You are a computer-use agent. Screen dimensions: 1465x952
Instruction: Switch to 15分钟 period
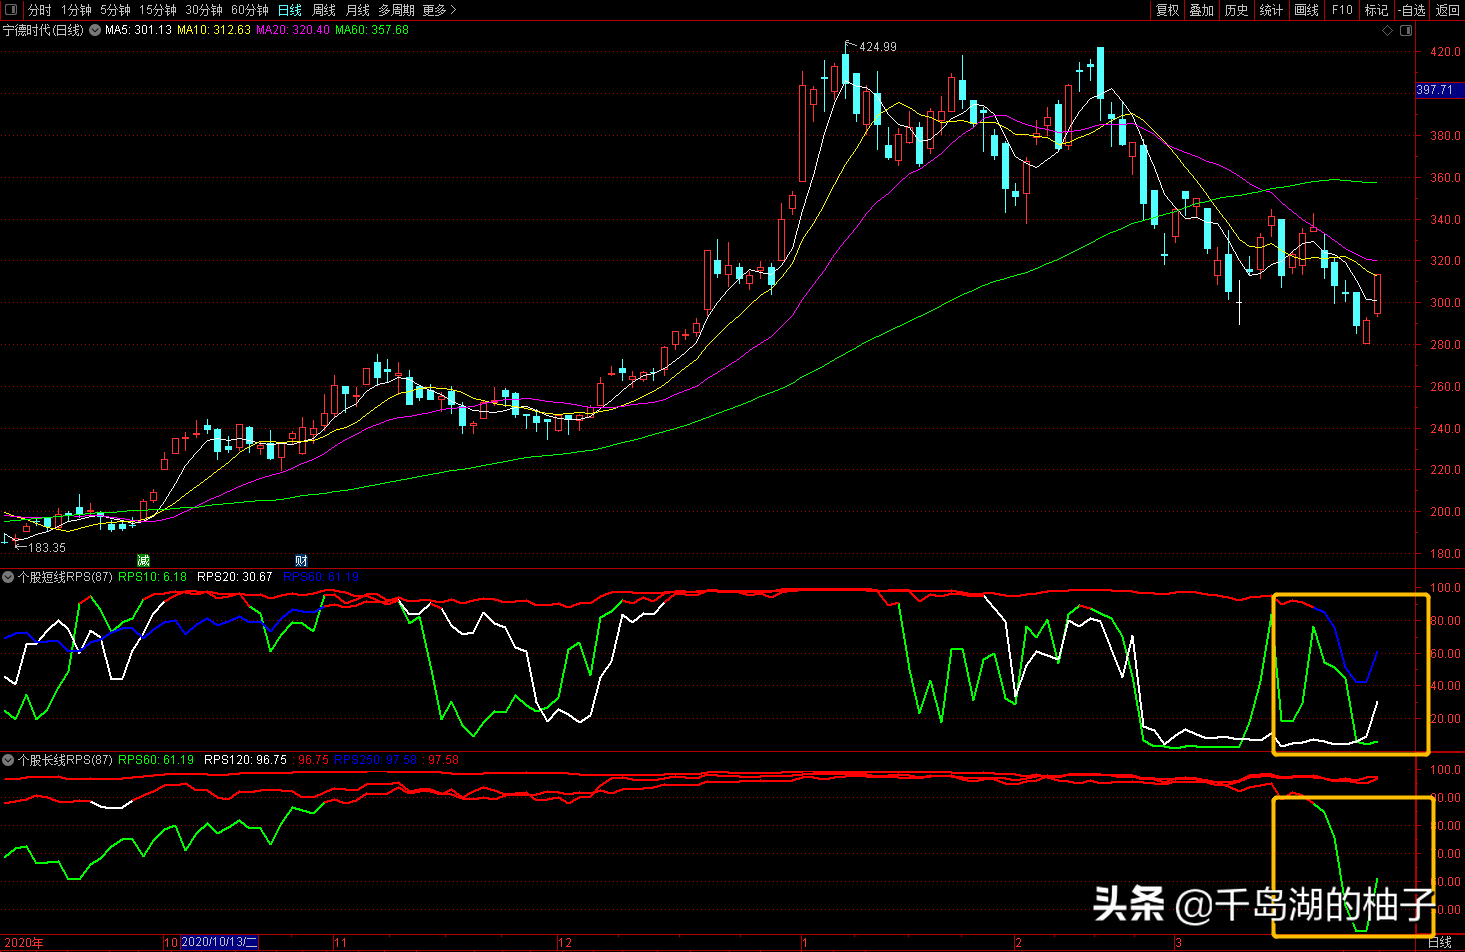point(158,10)
